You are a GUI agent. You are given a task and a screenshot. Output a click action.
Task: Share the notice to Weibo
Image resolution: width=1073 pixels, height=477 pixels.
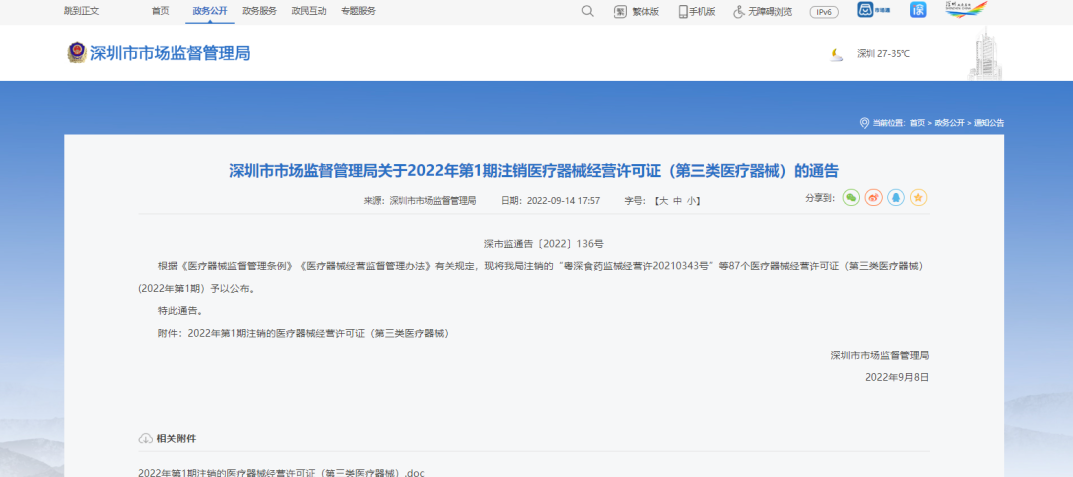coord(873,198)
